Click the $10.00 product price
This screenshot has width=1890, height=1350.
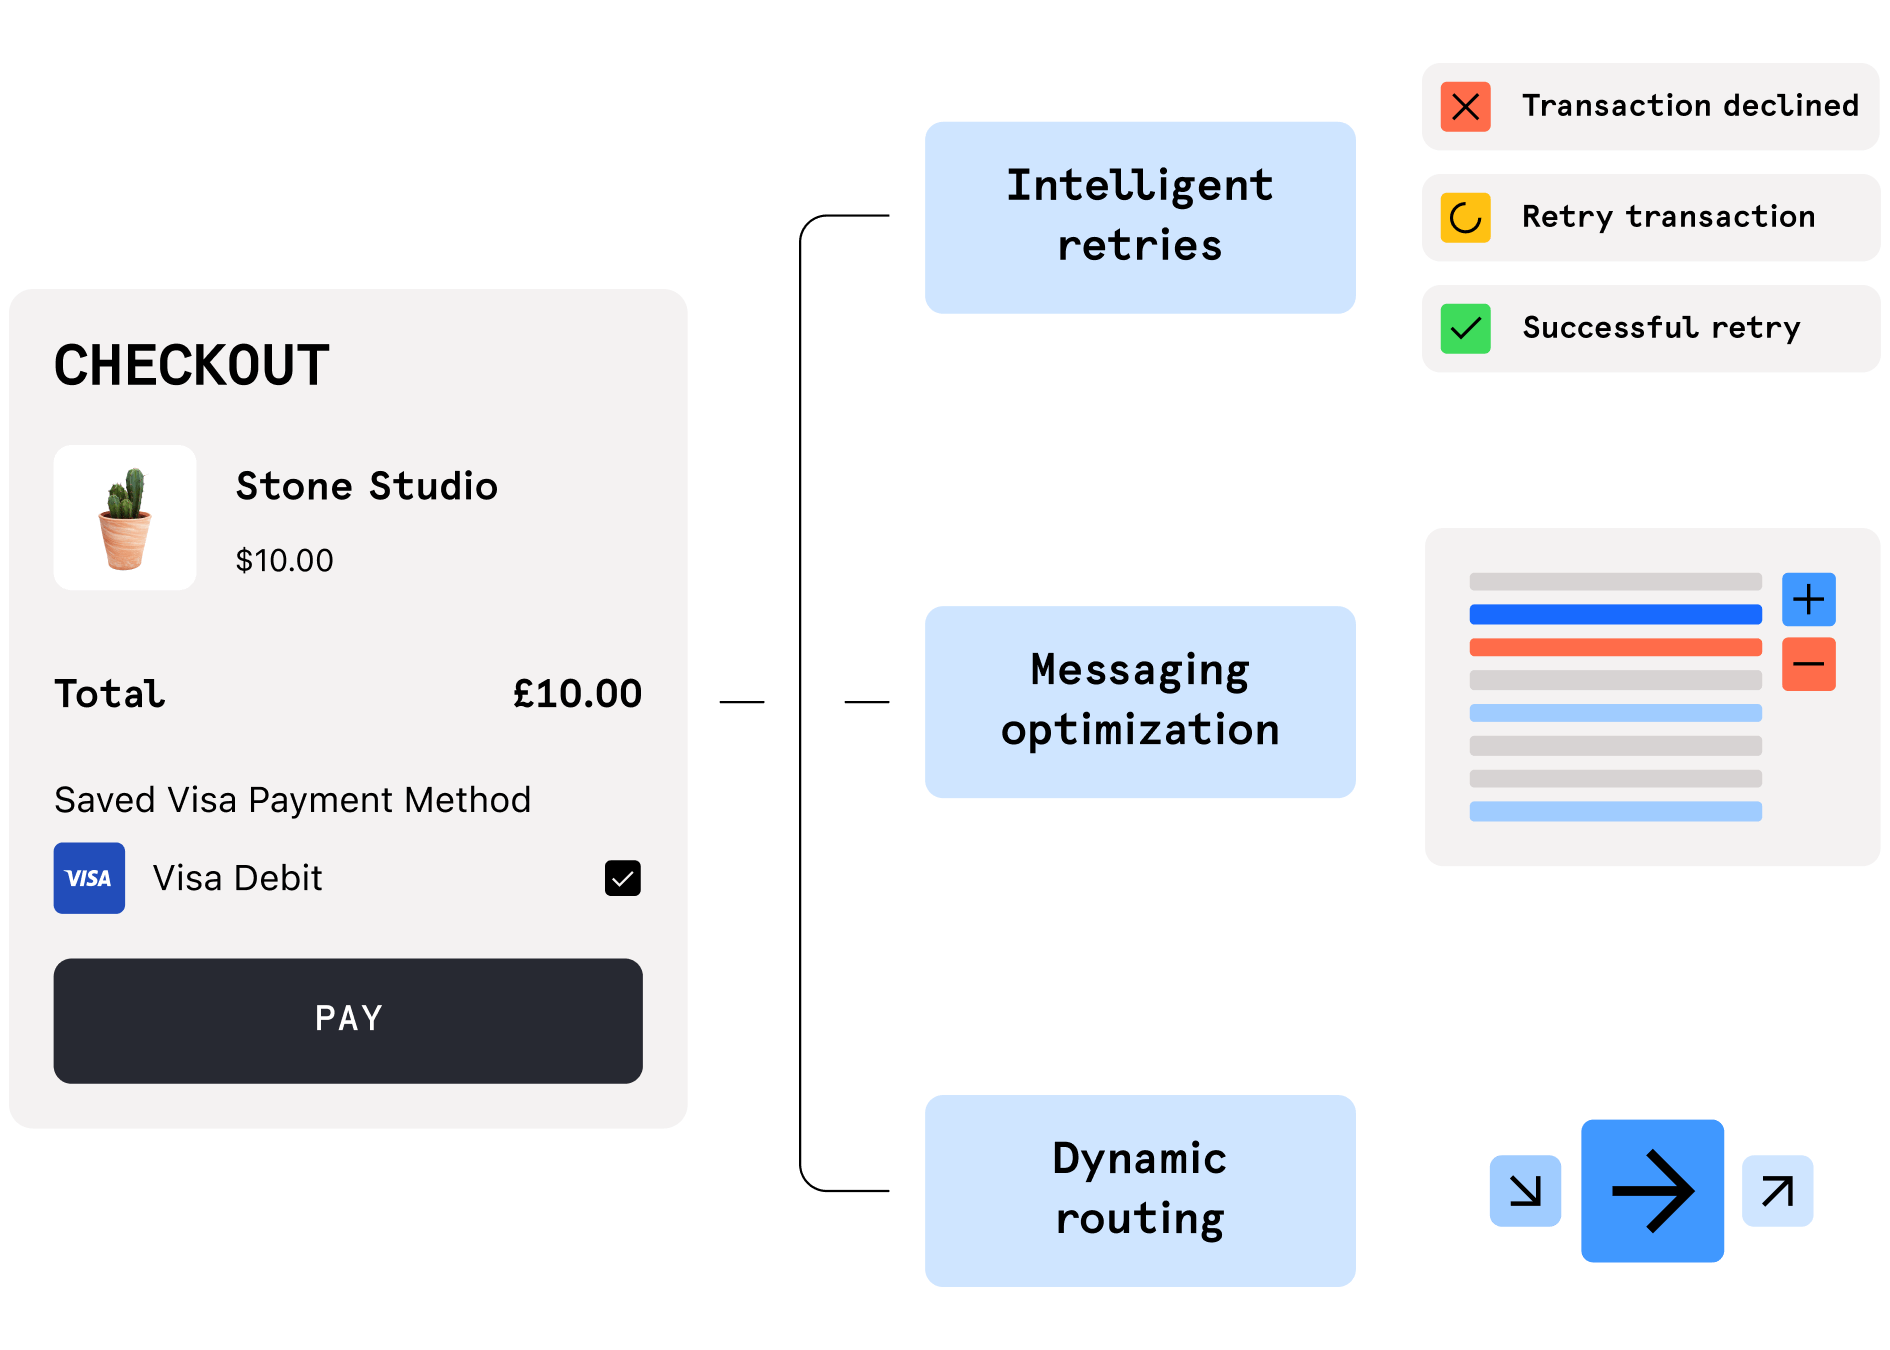pyautogui.click(x=285, y=561)
